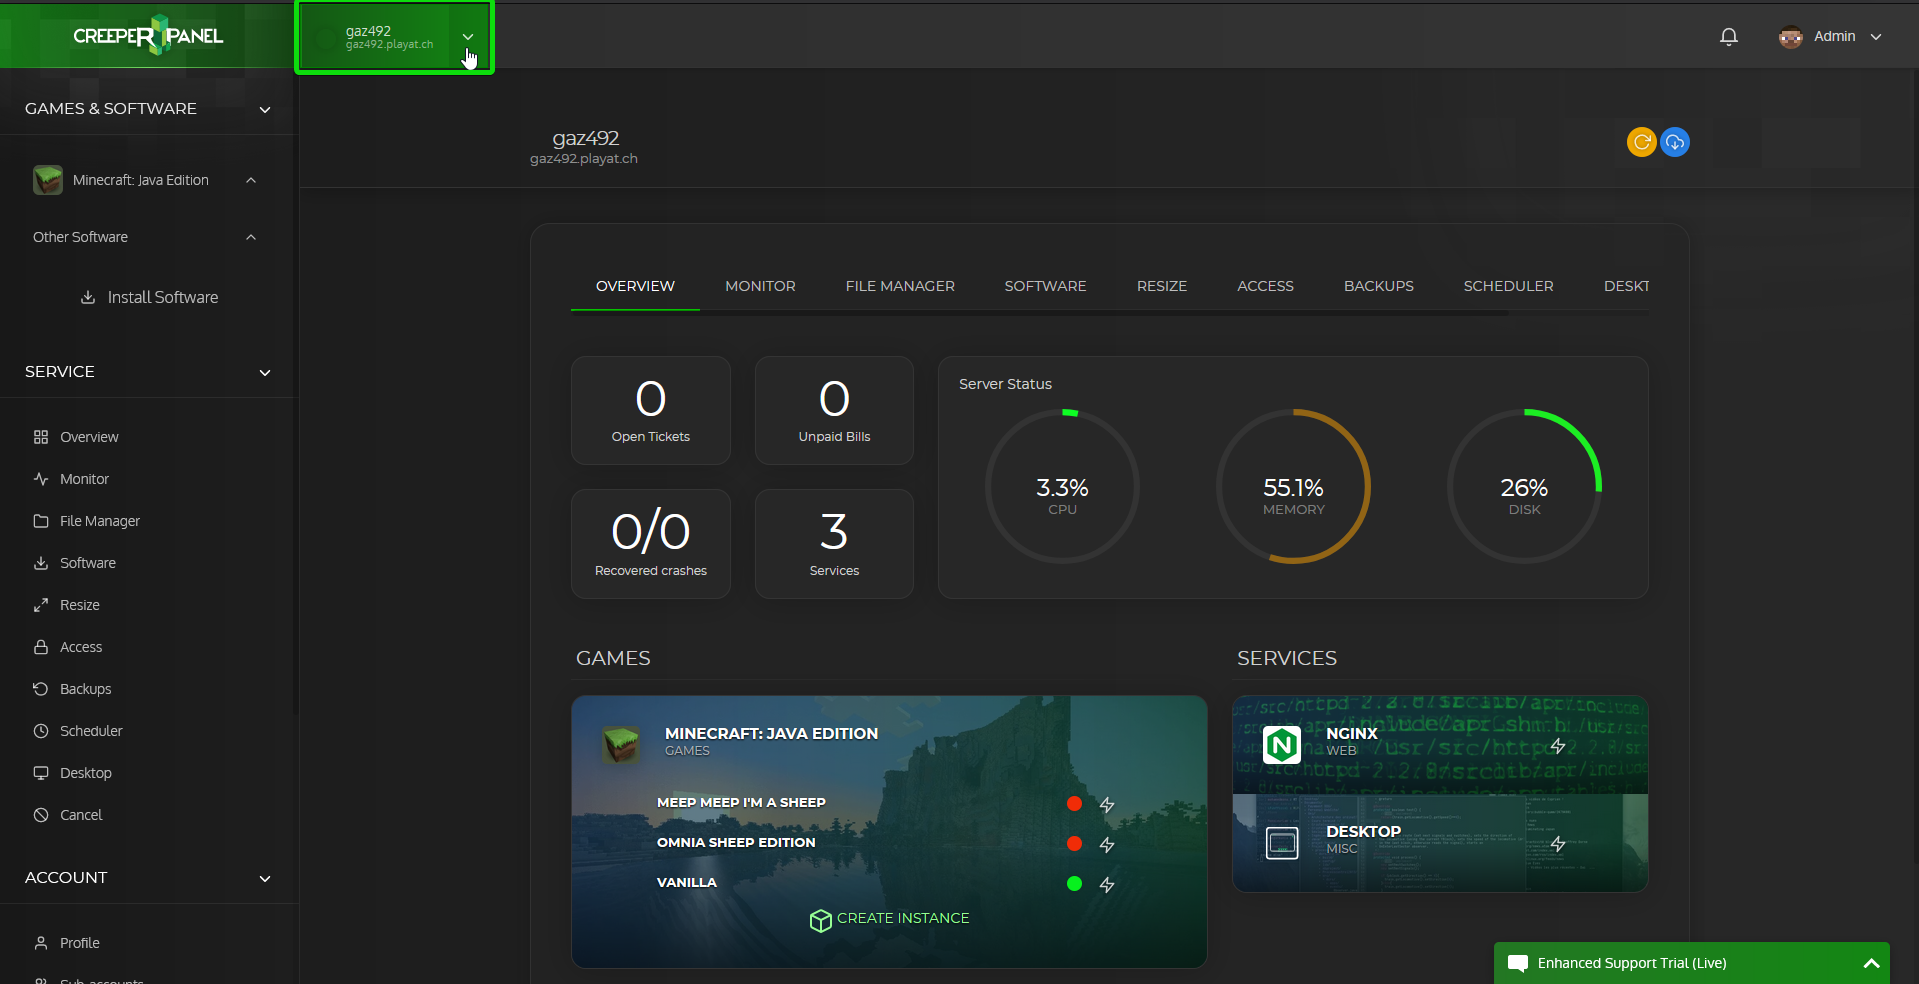Click the Unpaid Bills count card

click(x=834, y=410)
